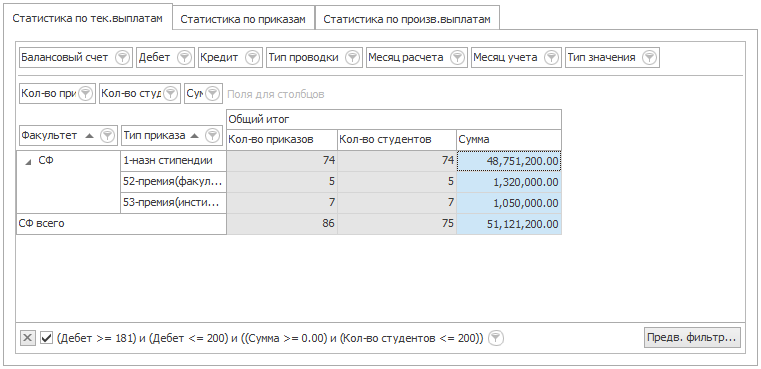Open filter icon on Кредит field
Viewport: 761px width, 369px height.
click(x=252, y=58)
